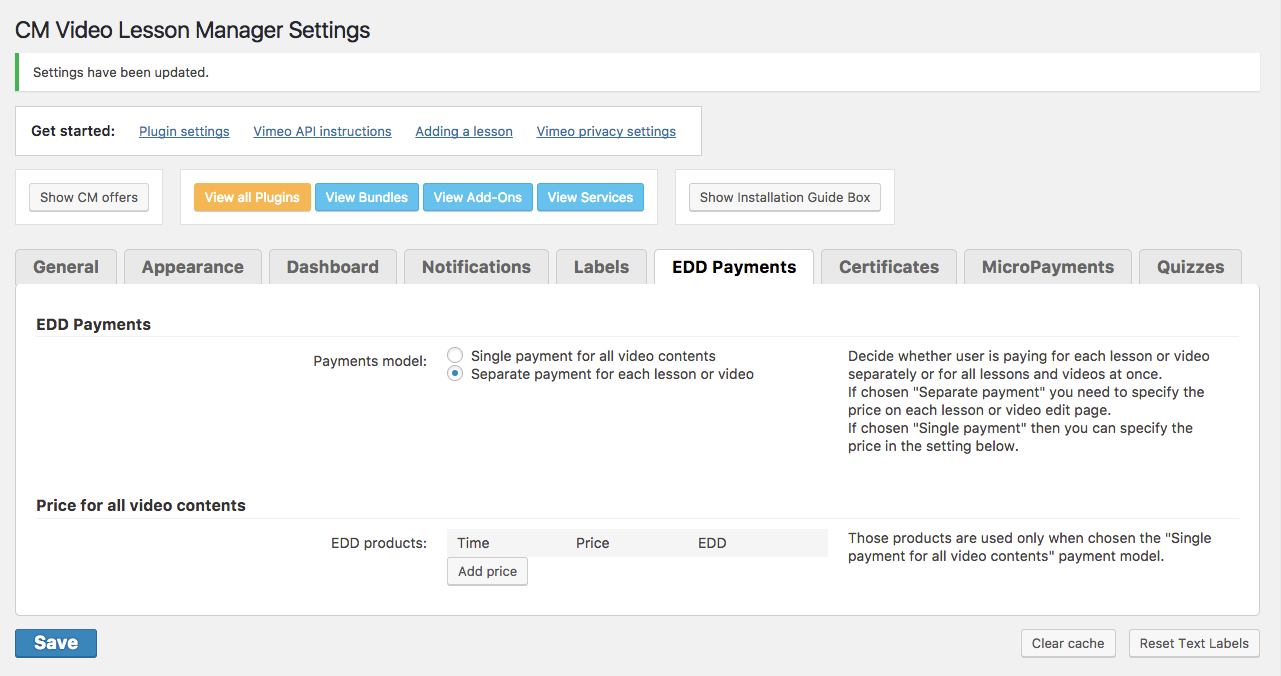This screenshot has width=1281, height=676.
Task: Switch to the MicroPayments tab
Action: click(1047, 267)
